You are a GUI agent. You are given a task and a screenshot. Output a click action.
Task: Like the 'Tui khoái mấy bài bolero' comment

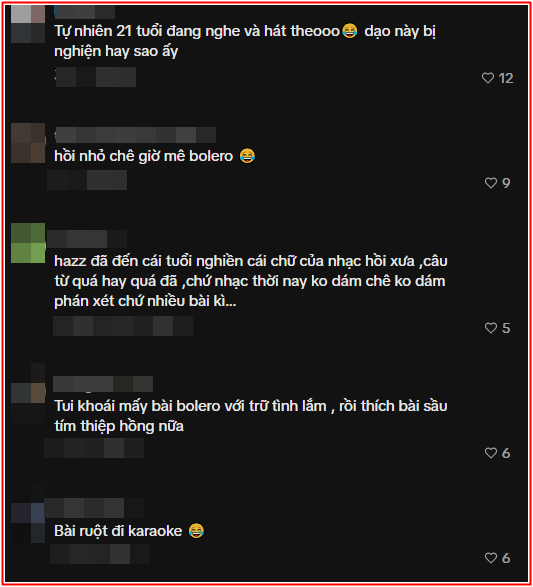coord(491,453)
